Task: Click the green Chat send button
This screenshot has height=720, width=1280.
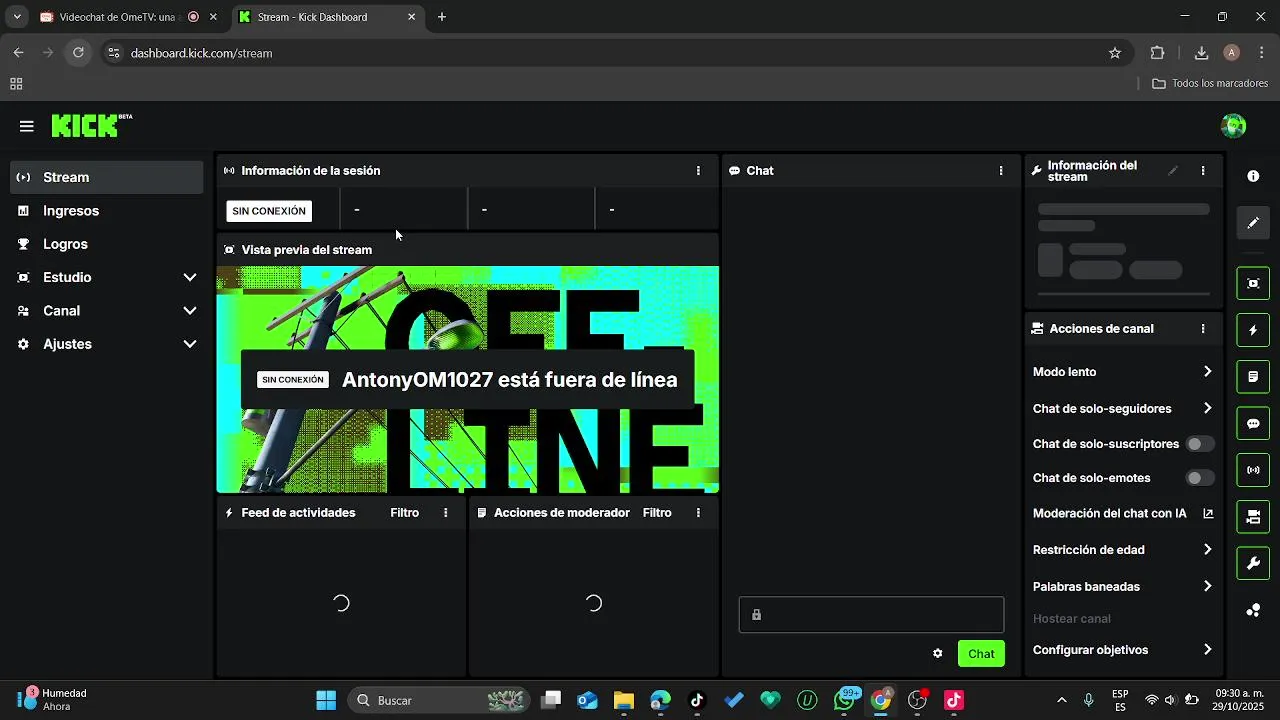Action: pos(981,654)
